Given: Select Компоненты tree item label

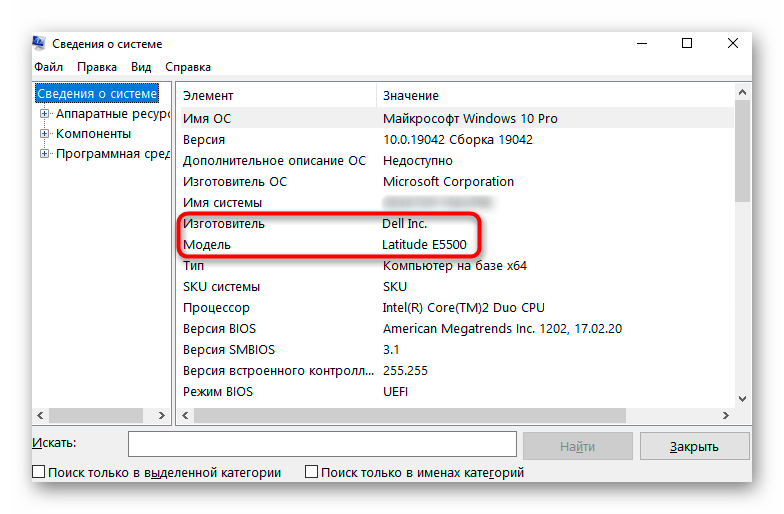Looking at the screenshot, I should pyautogui.click(x=94, y=134).
